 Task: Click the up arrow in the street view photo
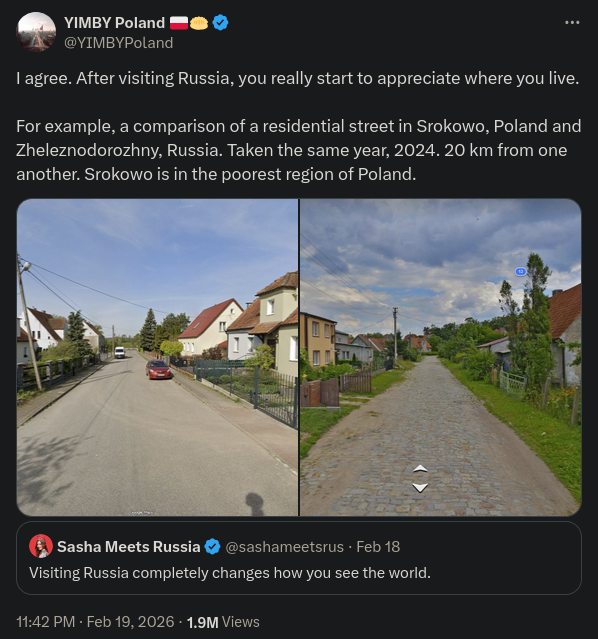[x=420, y=469]
